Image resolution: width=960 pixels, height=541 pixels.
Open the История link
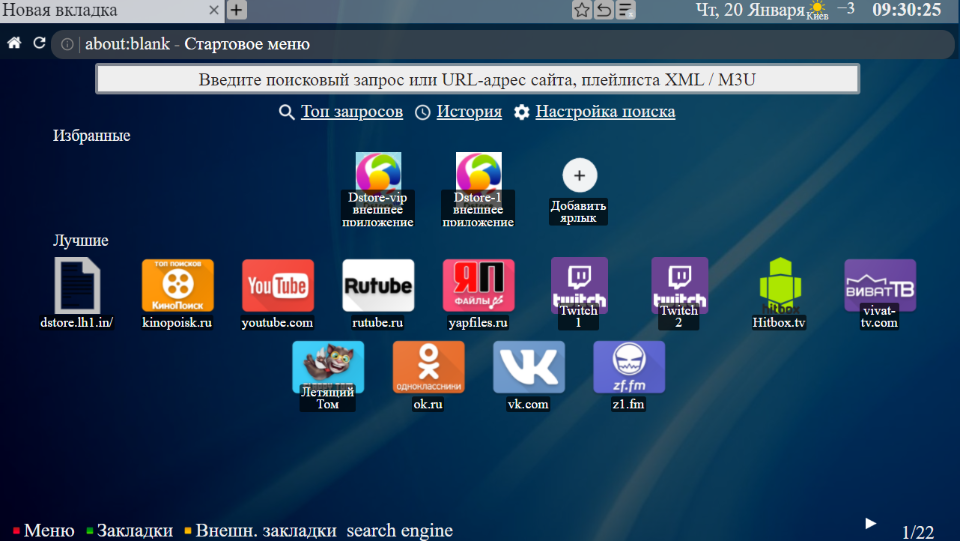468,112
